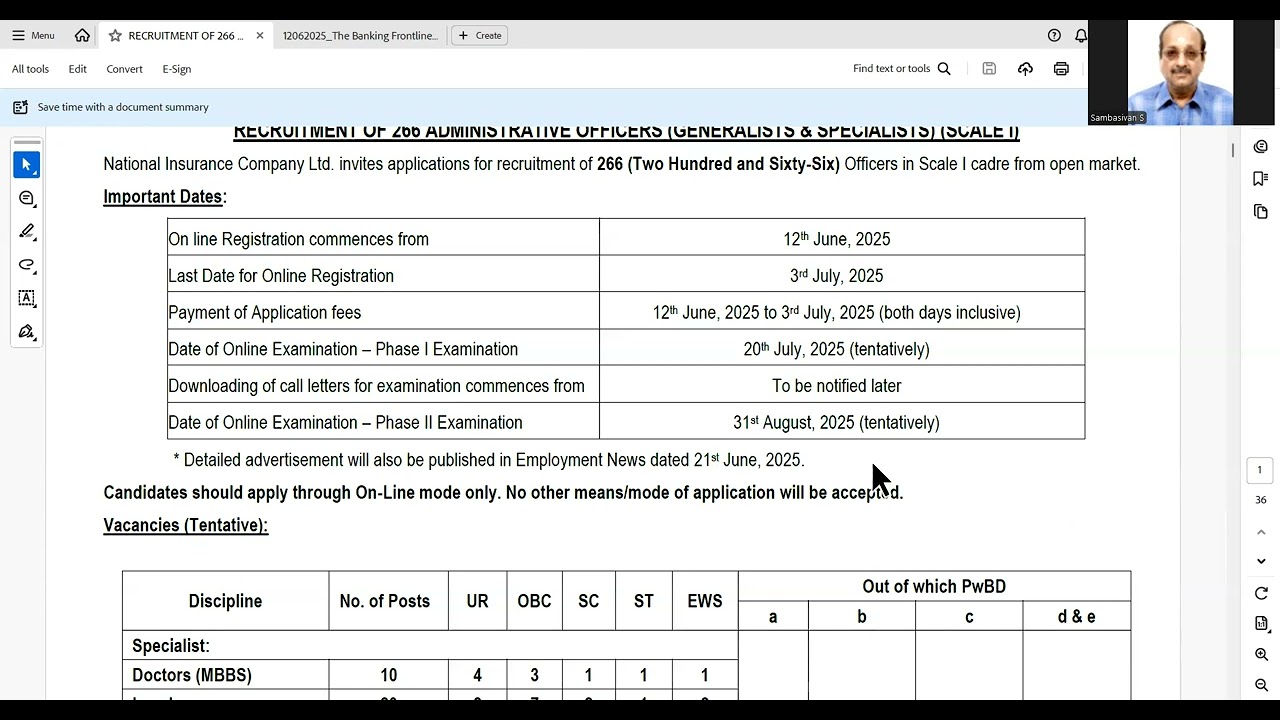Click the Important Dates heading
This screenshot has width=1280, height=720.
165,197
